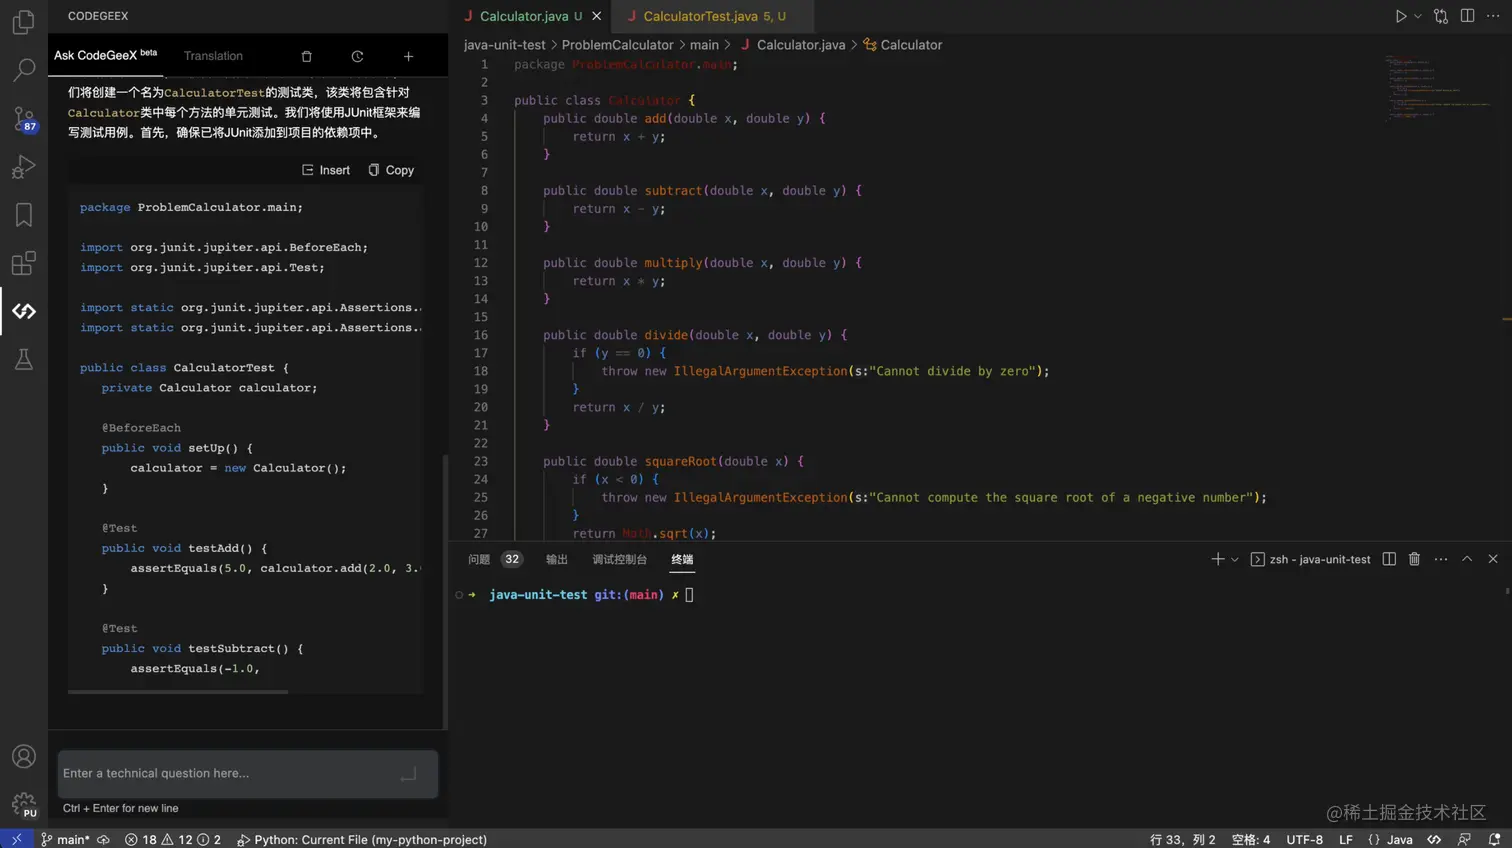The height and width of the screenshot is (848, 1512).
Task: Select zsh - java-unit-test terminal
Action: click(x=1311, y=559)
